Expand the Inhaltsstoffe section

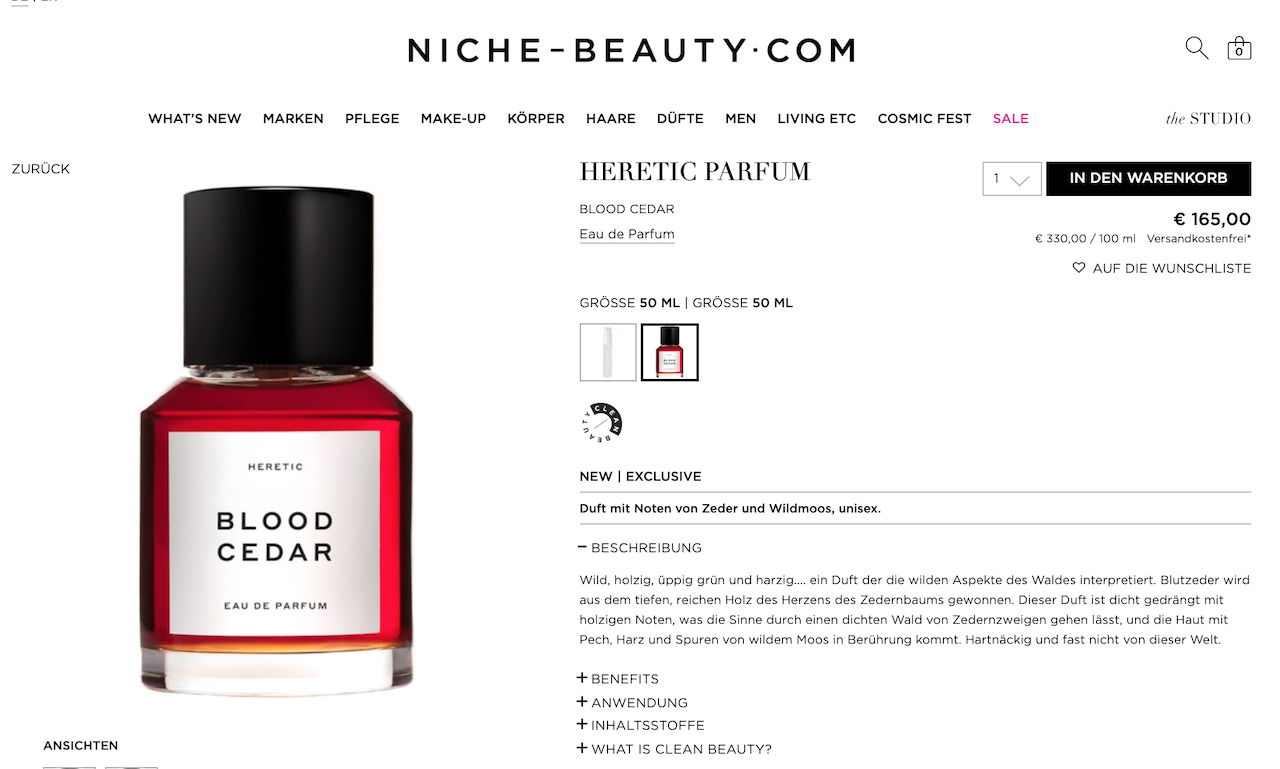coord(641,726)
